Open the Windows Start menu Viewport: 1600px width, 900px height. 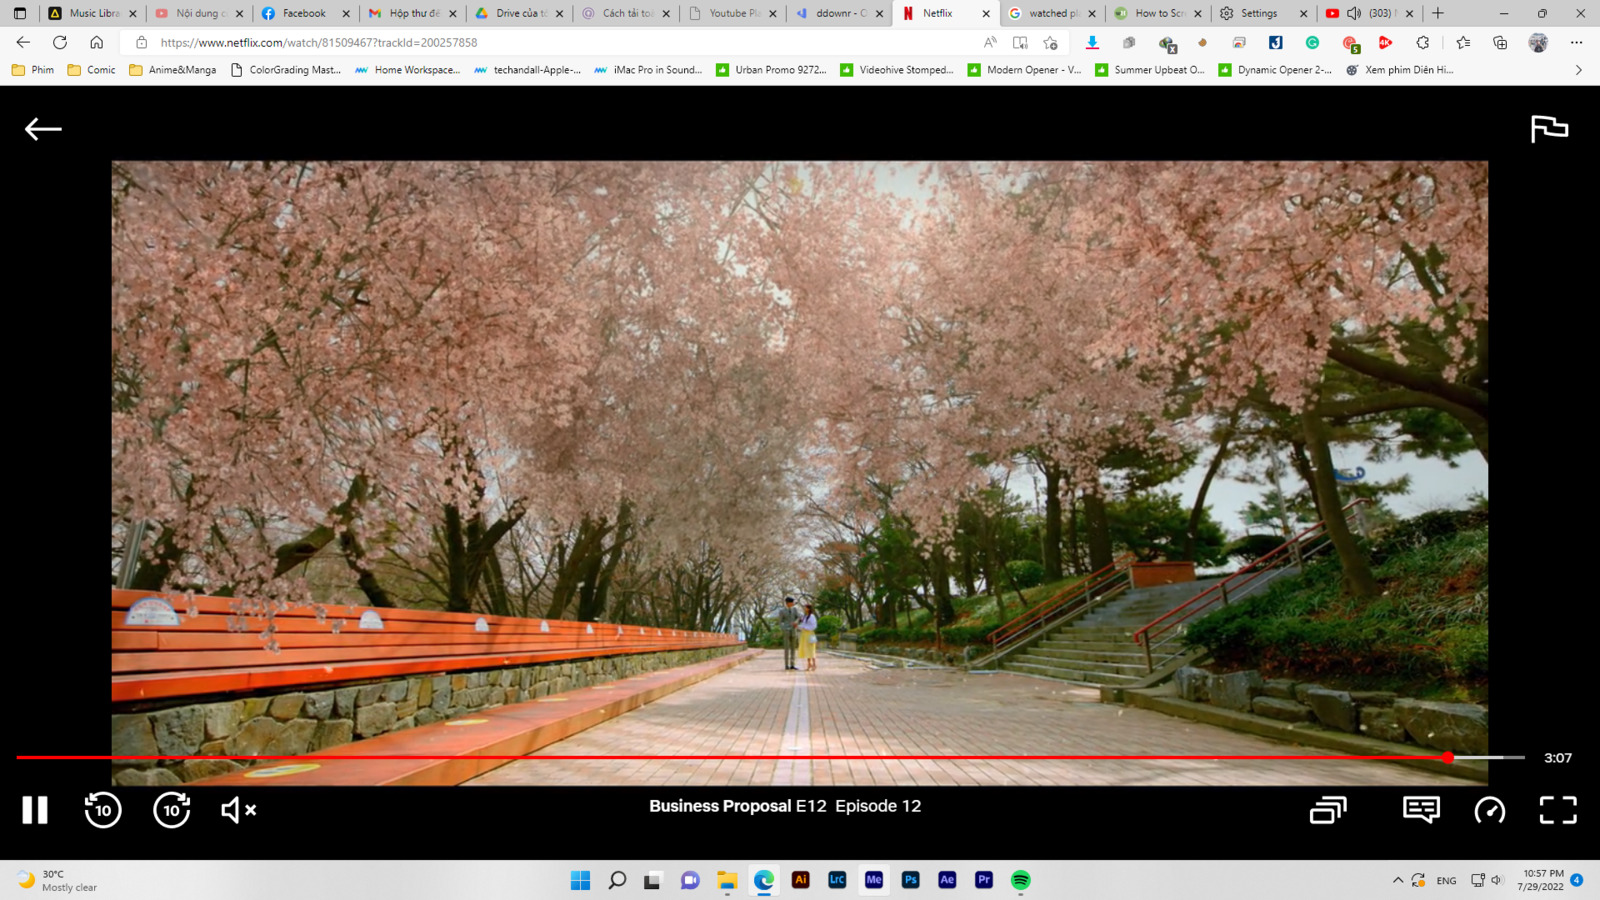pos(580,880)
